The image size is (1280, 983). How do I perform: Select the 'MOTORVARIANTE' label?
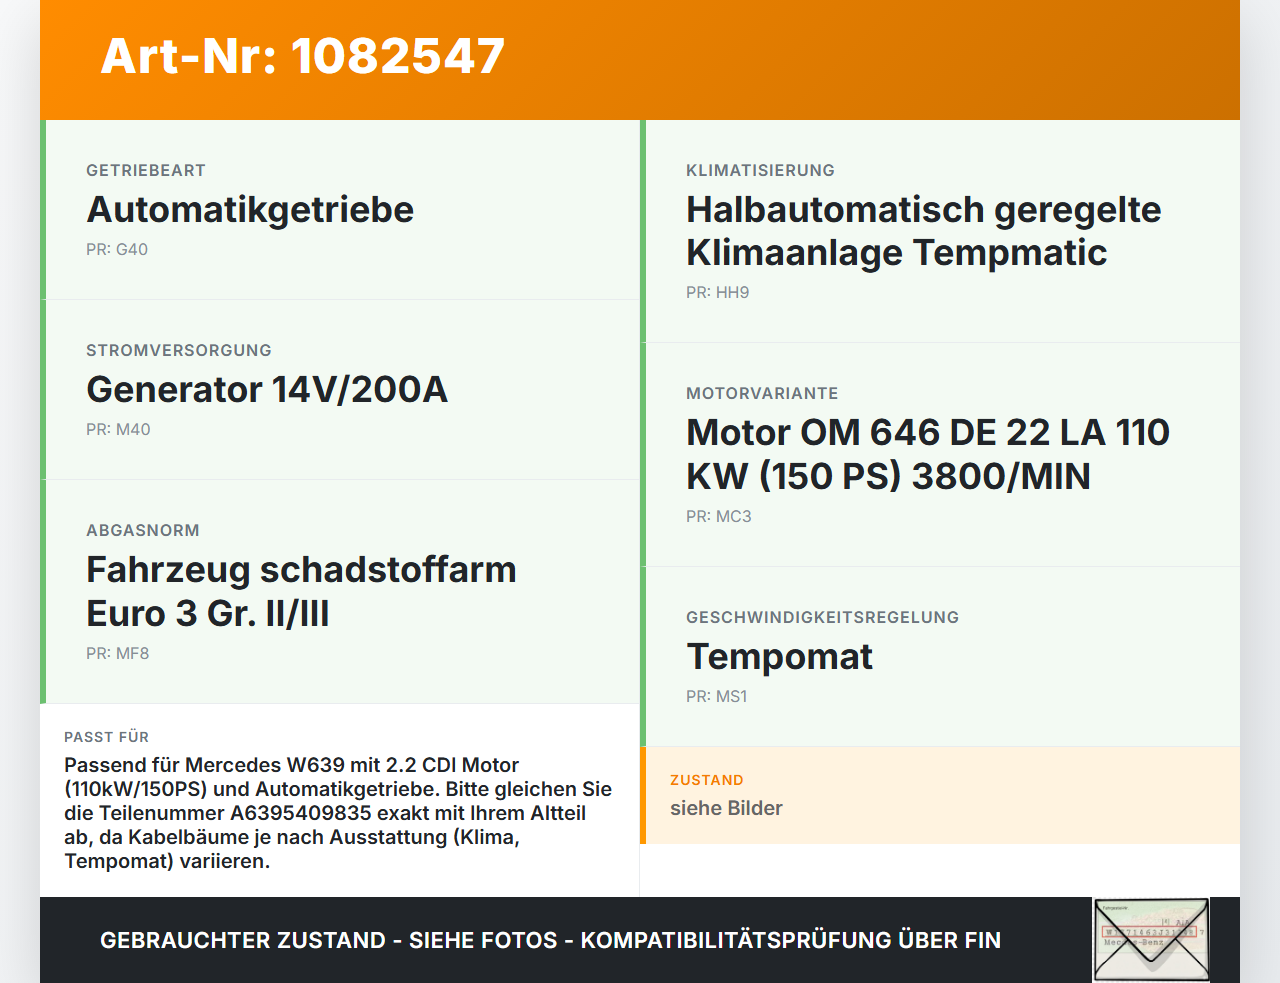(762, 393)
